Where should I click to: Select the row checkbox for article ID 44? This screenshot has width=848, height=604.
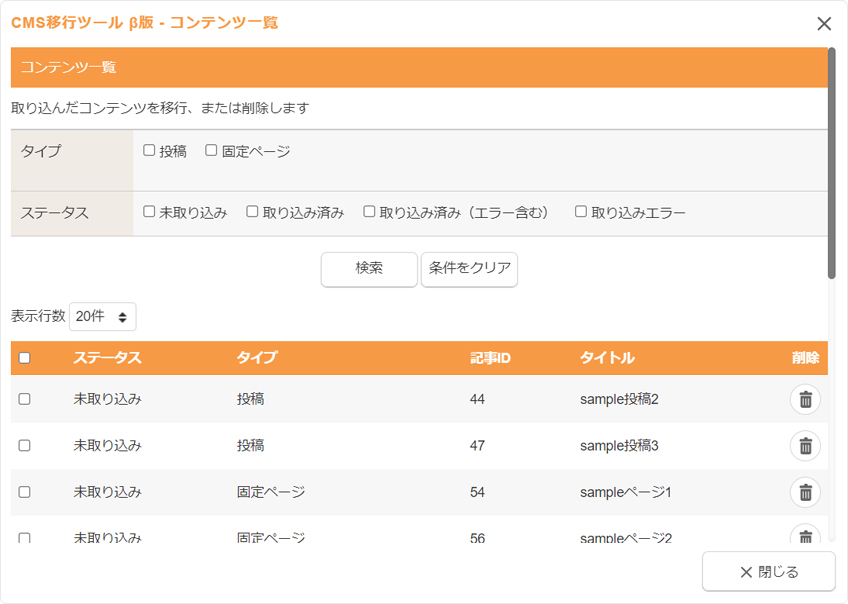click(25, 399)
